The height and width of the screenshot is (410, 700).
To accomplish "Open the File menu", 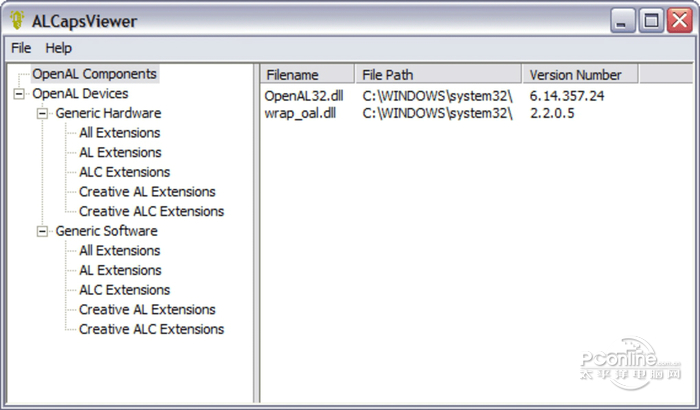I will click(21, 48).
